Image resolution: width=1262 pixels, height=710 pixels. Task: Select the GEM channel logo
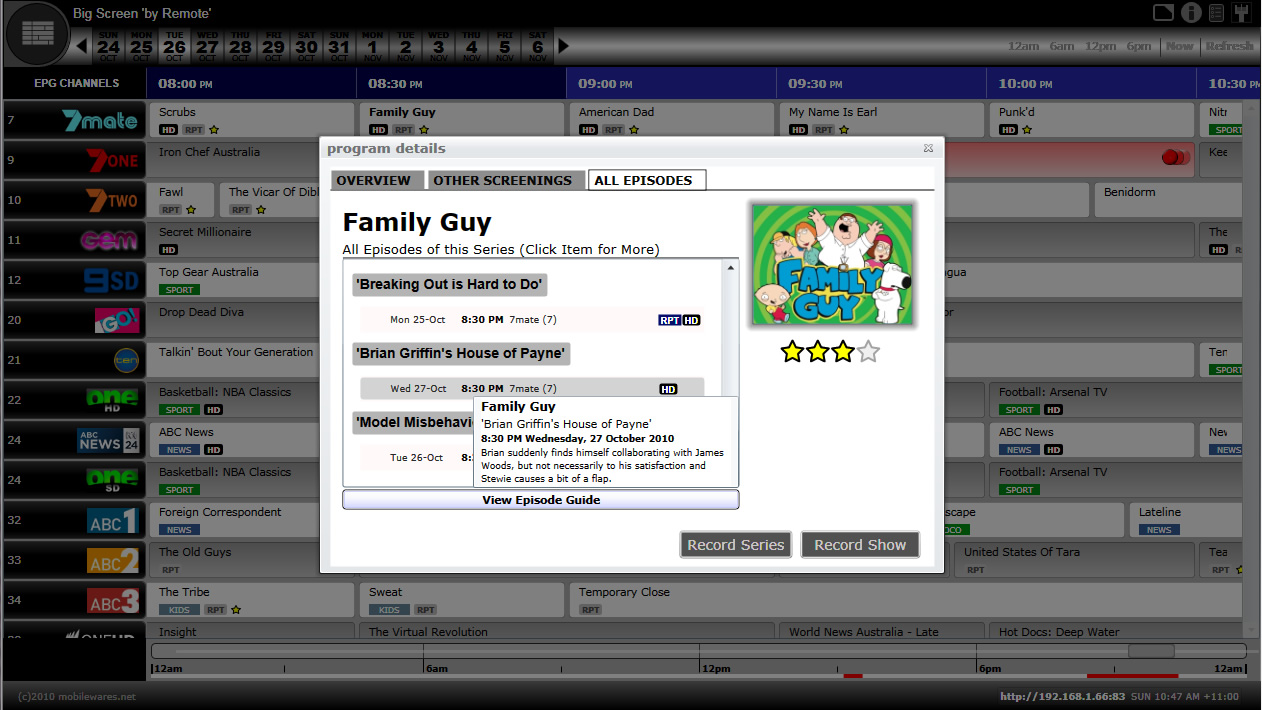coord(109,240)
